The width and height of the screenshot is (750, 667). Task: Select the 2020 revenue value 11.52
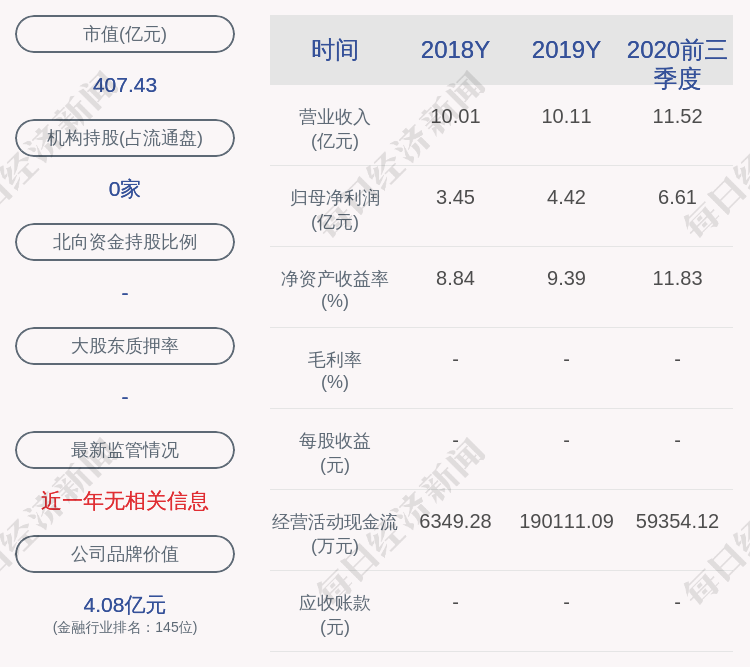coord(677,117)
